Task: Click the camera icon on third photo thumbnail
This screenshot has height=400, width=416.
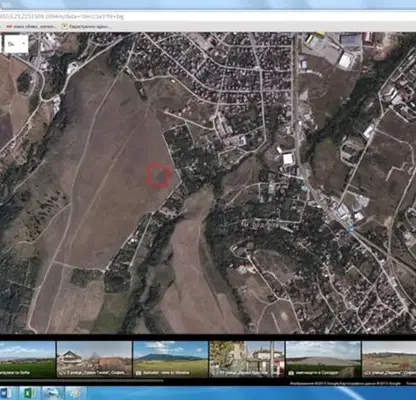Action: pos(138,372)
